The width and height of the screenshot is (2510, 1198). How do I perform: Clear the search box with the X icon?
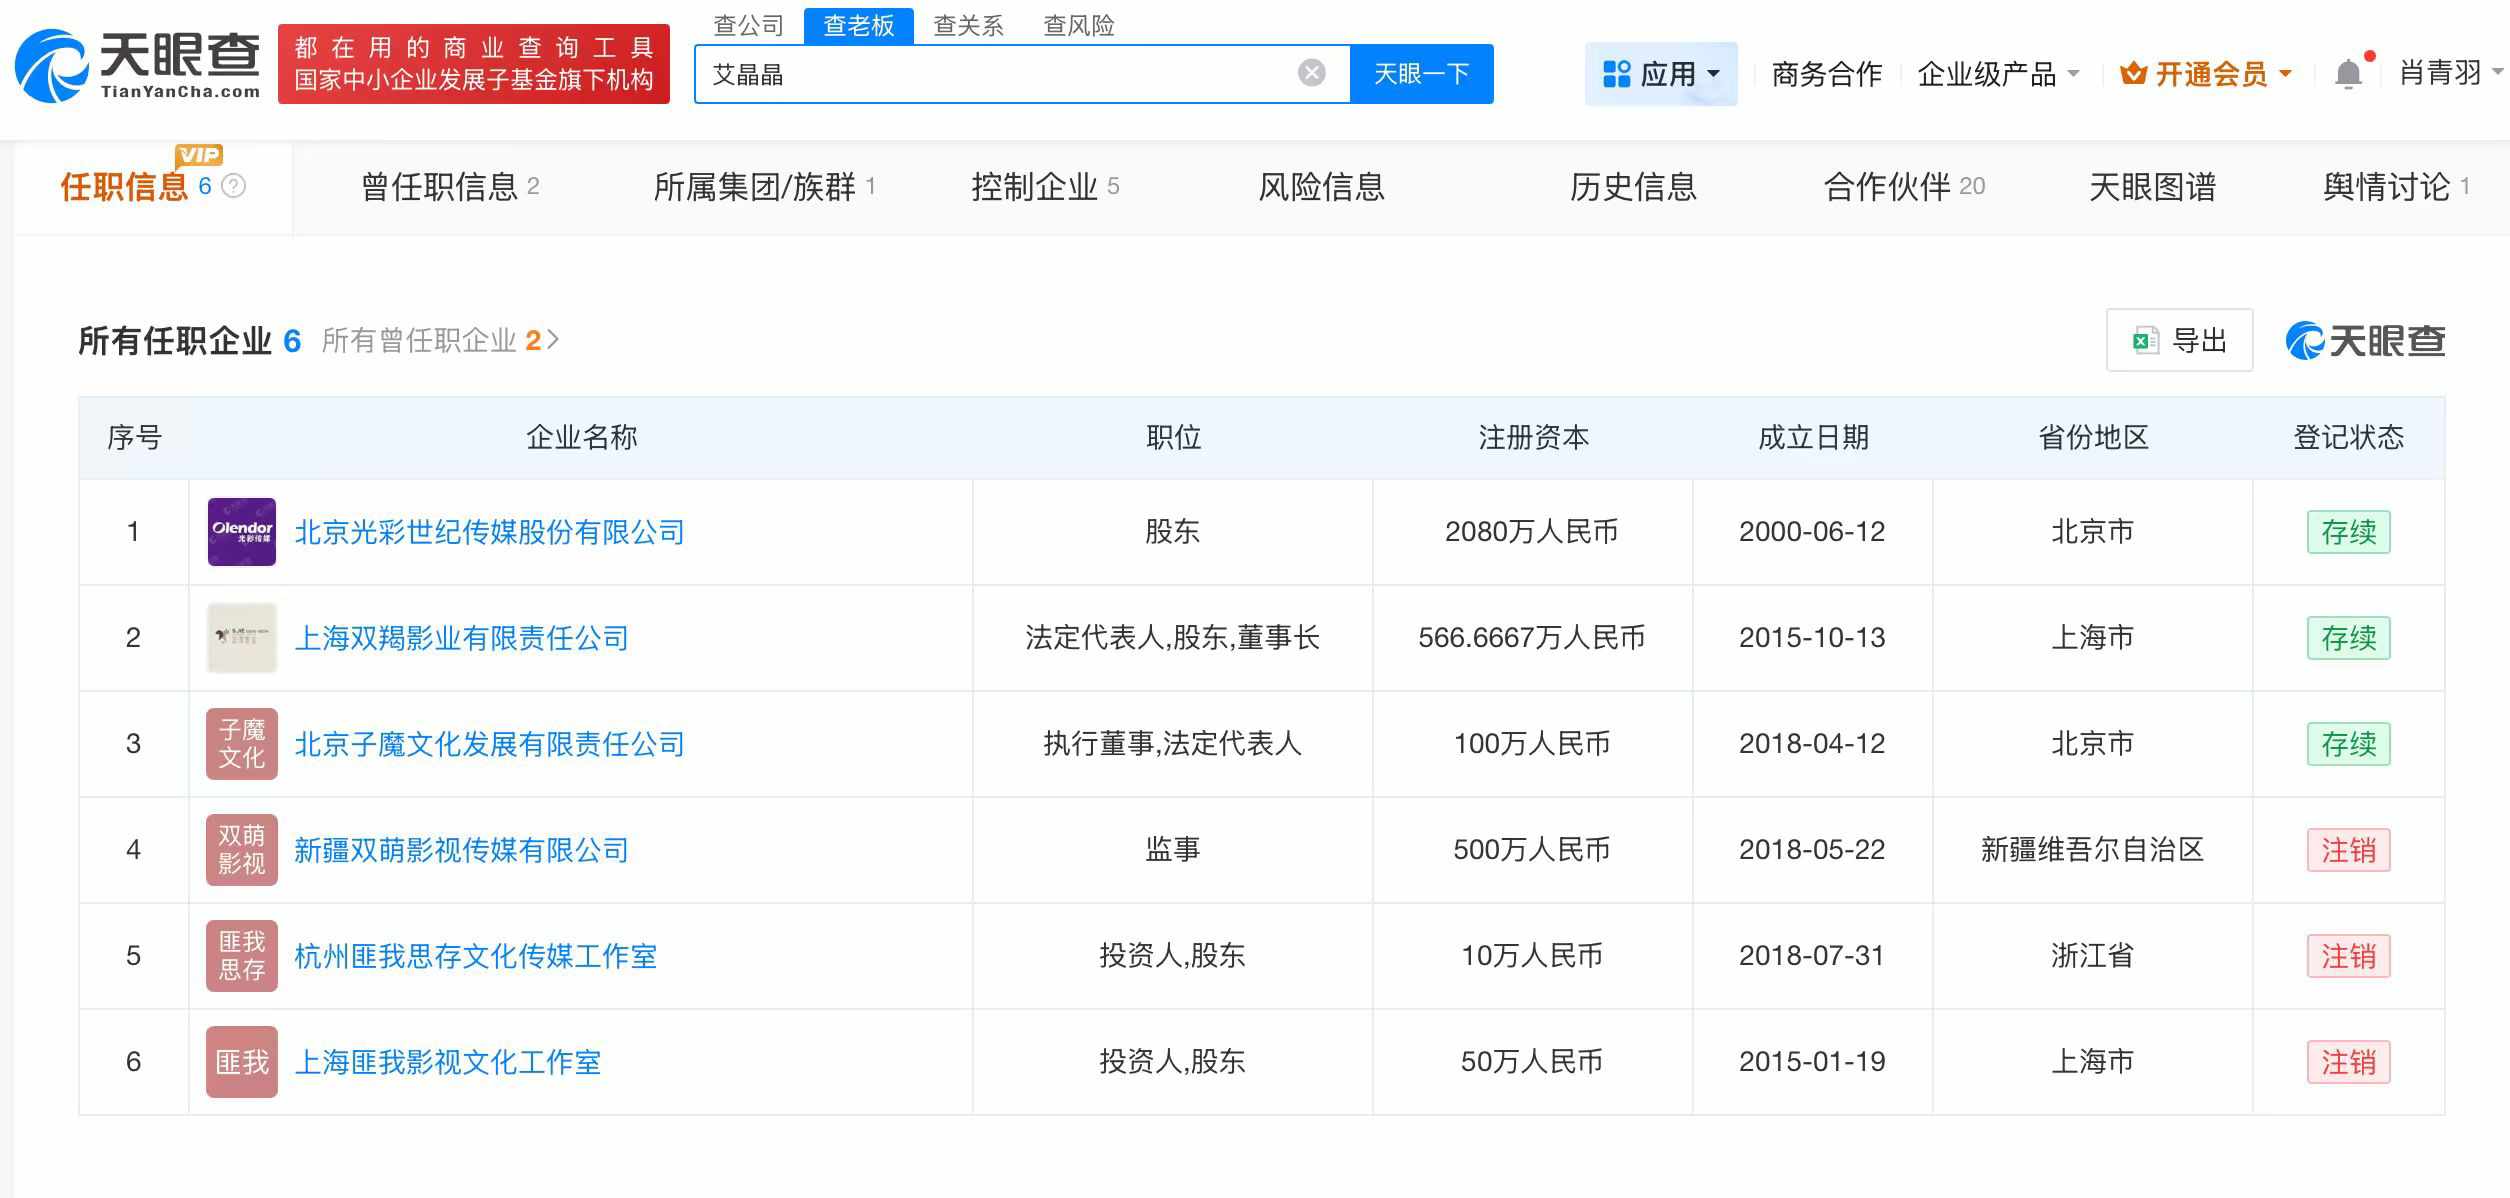[1308, 71]
